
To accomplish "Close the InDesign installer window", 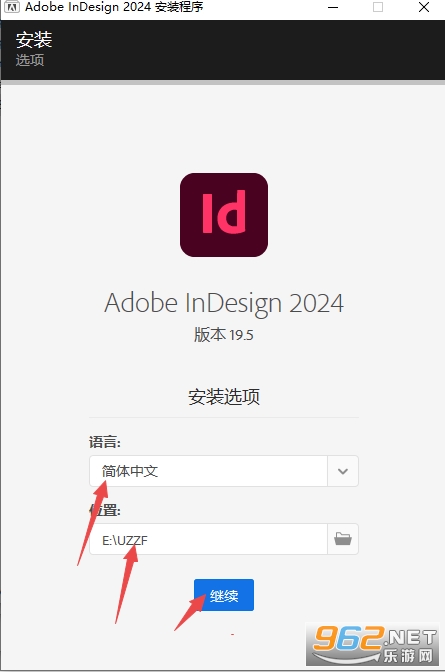I will click(424, 7).
